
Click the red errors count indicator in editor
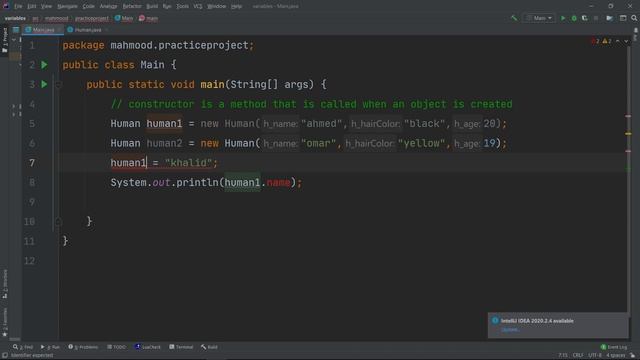[595, 41]
